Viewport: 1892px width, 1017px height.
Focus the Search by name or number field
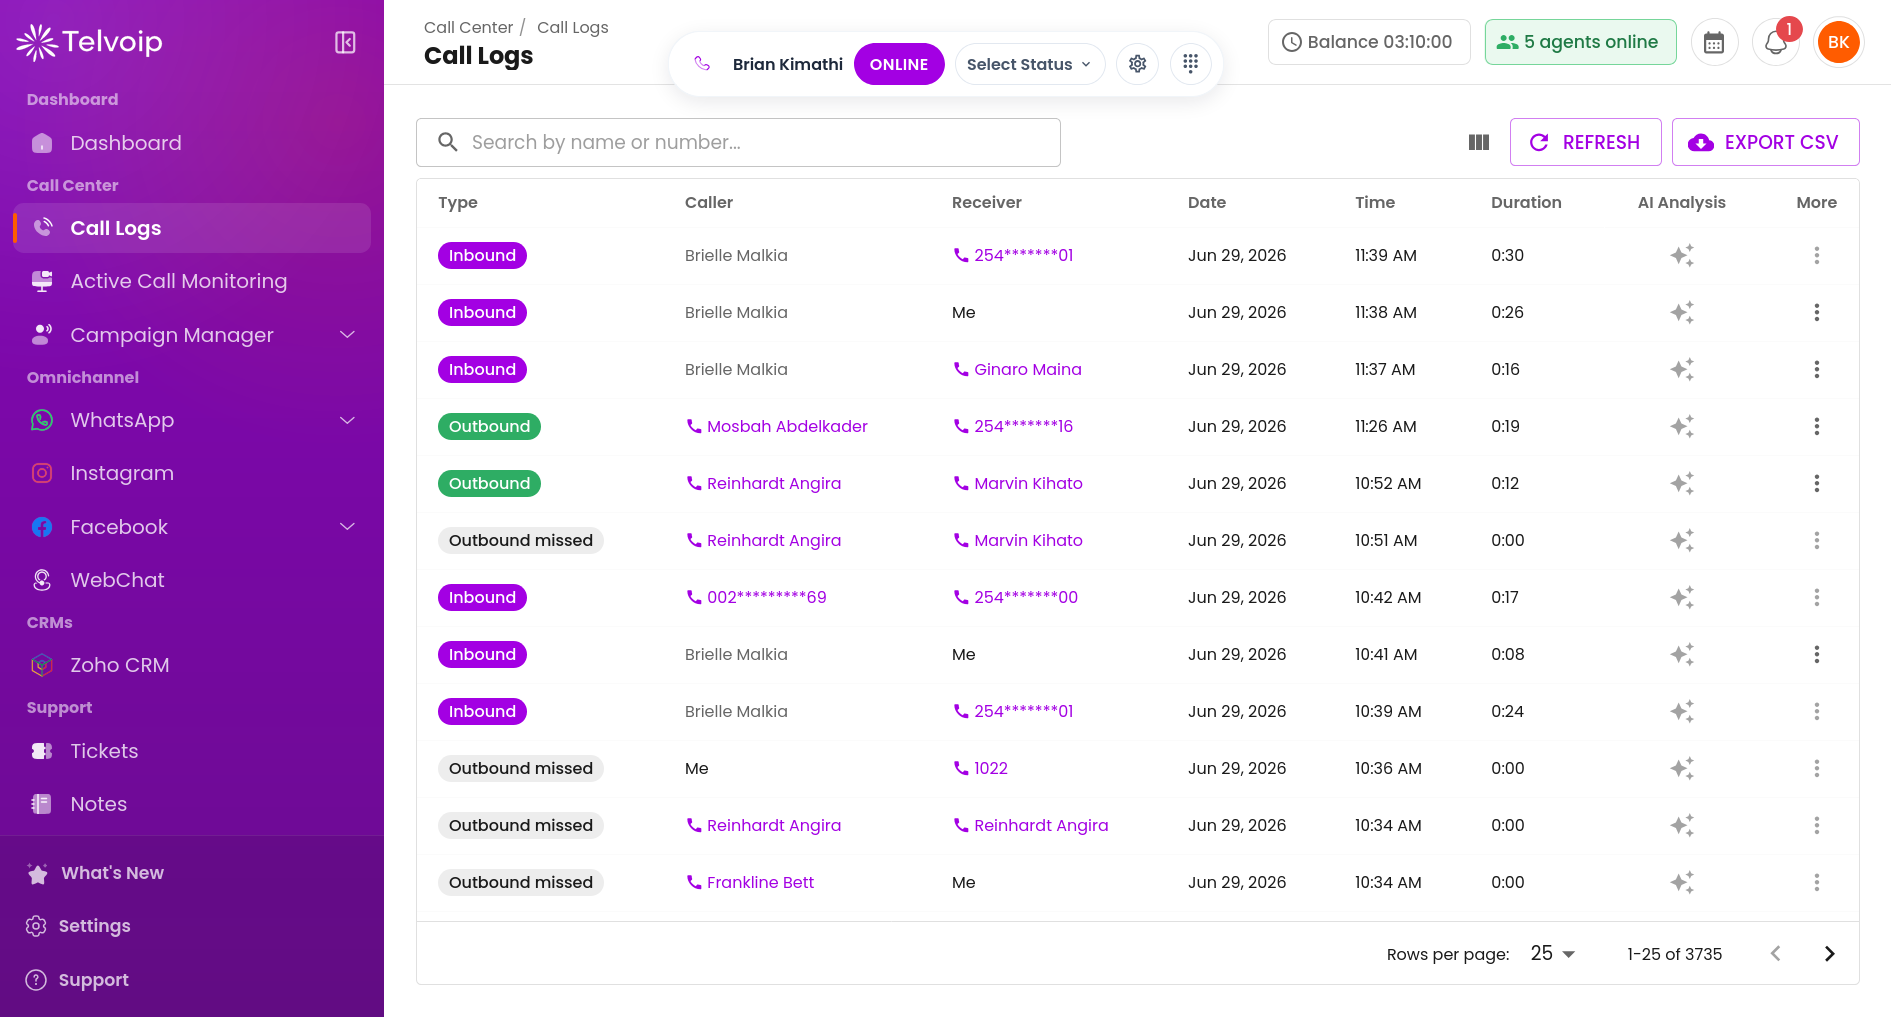coord(738,142)
